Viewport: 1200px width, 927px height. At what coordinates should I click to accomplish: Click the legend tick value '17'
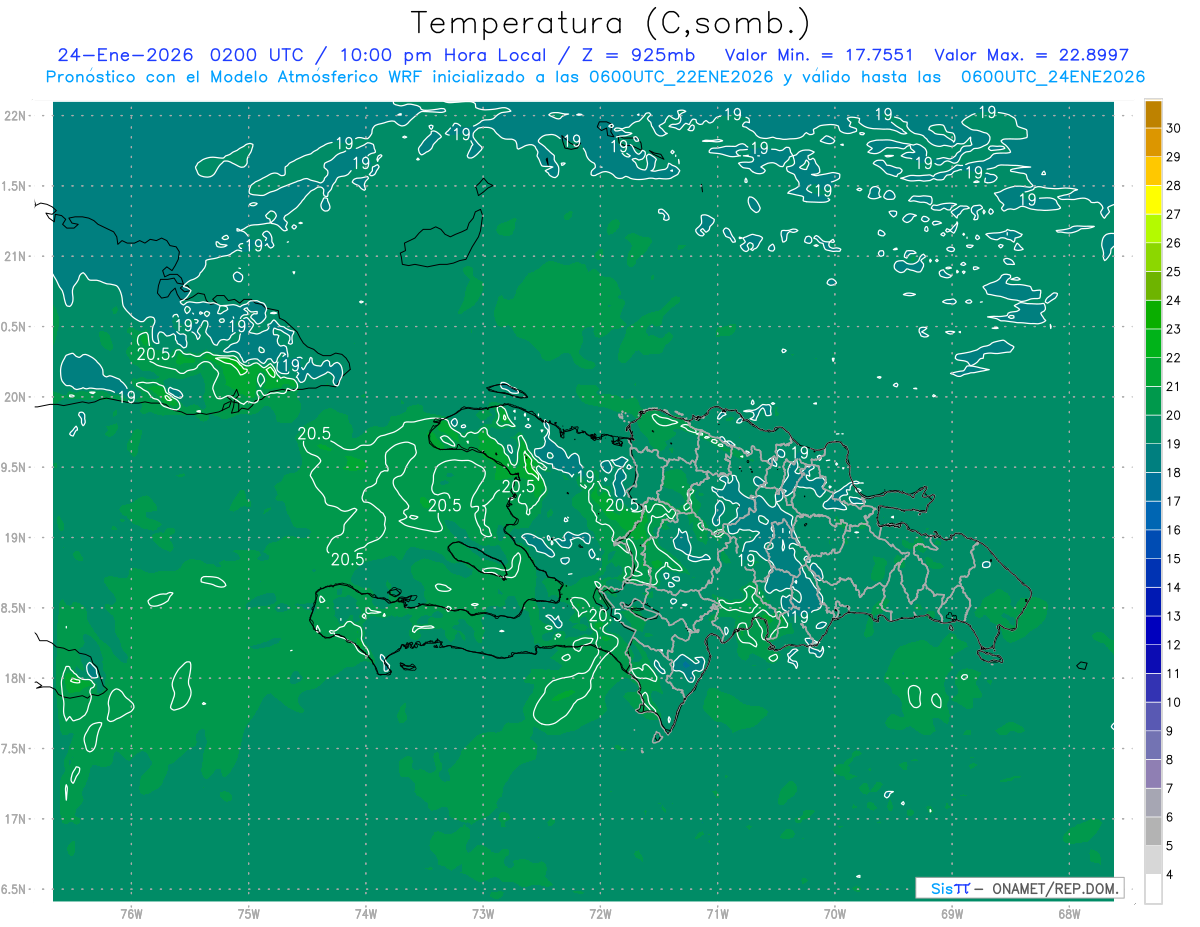pyautogui.click(x=1174, y=502)
